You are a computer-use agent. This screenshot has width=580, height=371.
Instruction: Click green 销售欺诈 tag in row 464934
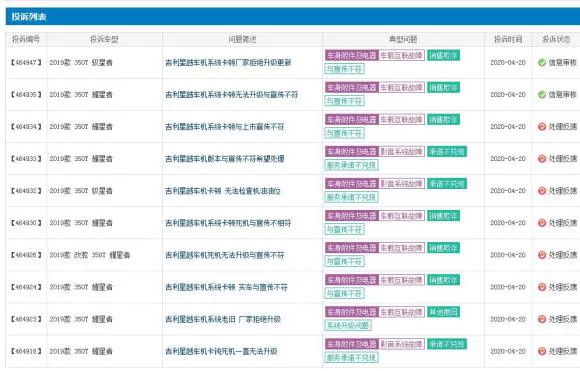coord(443,119)
